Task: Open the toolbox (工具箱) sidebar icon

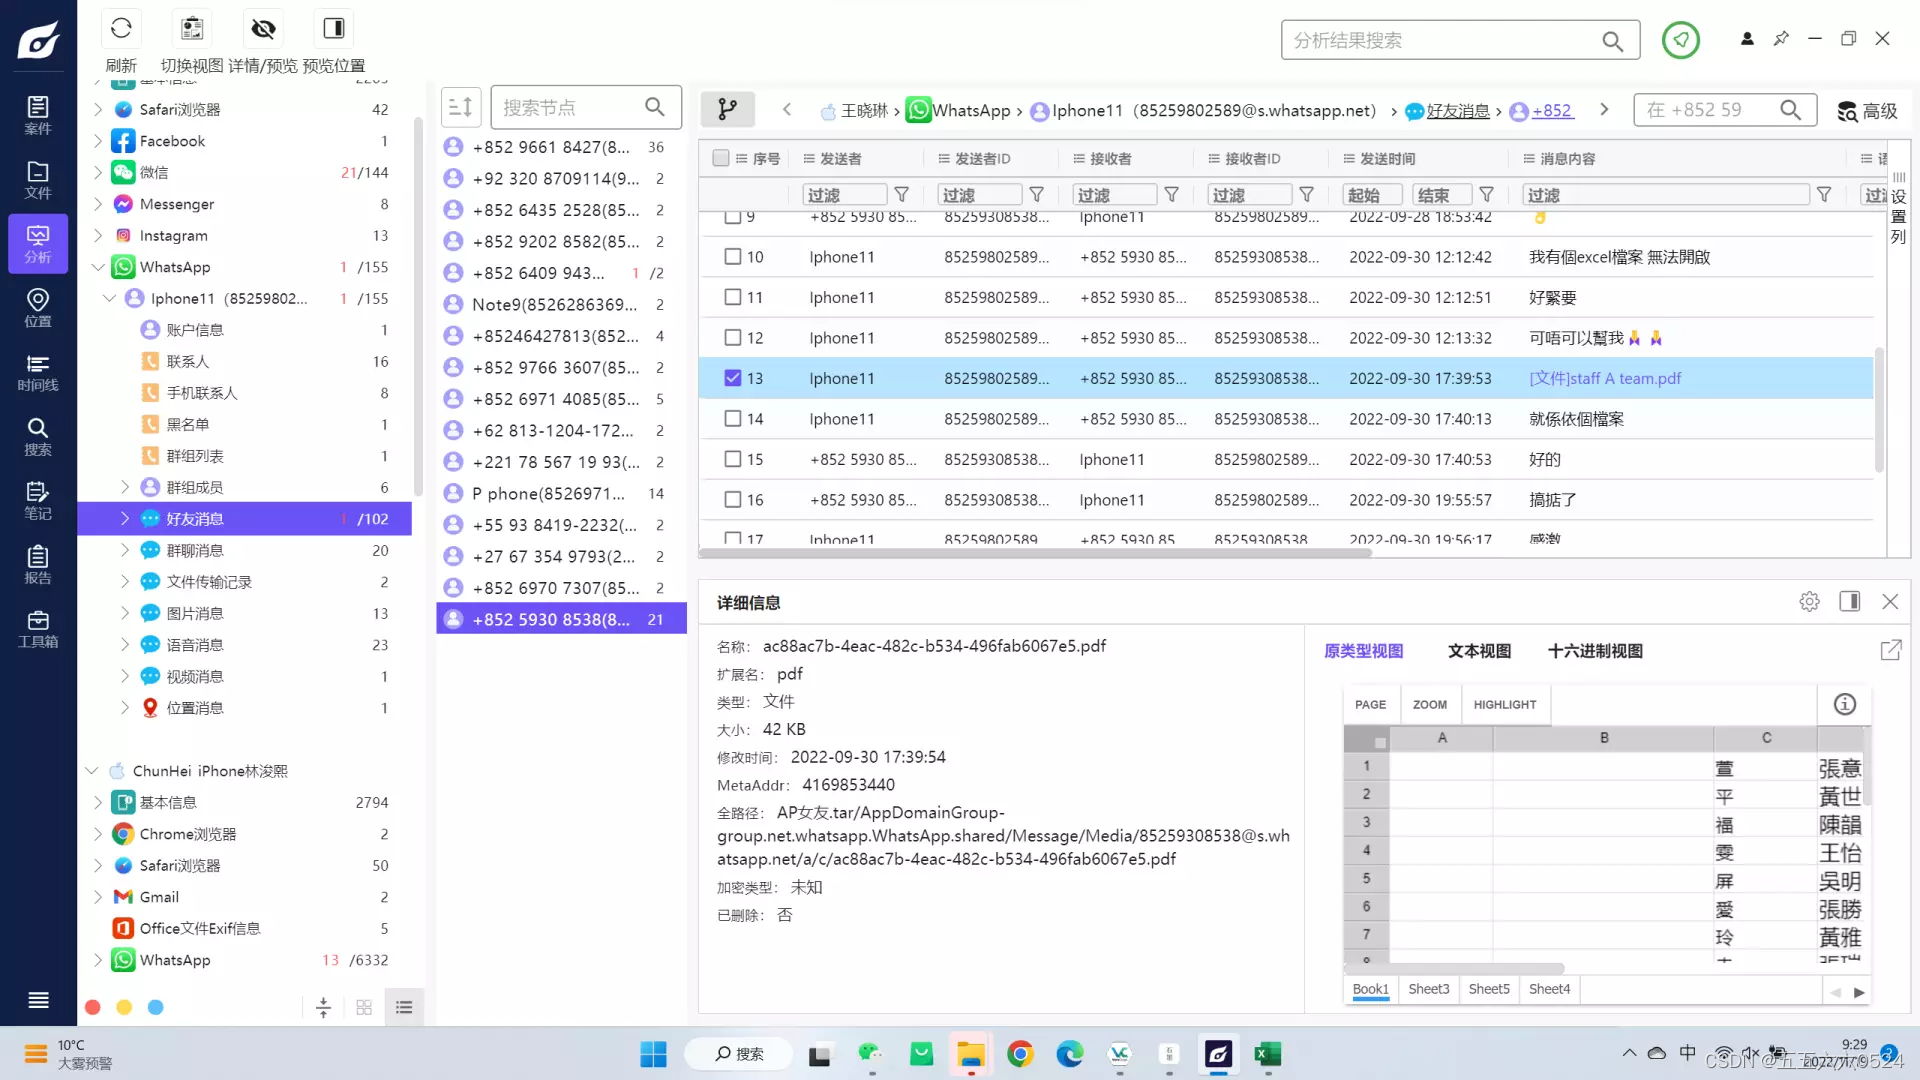Action: (38, 629)
